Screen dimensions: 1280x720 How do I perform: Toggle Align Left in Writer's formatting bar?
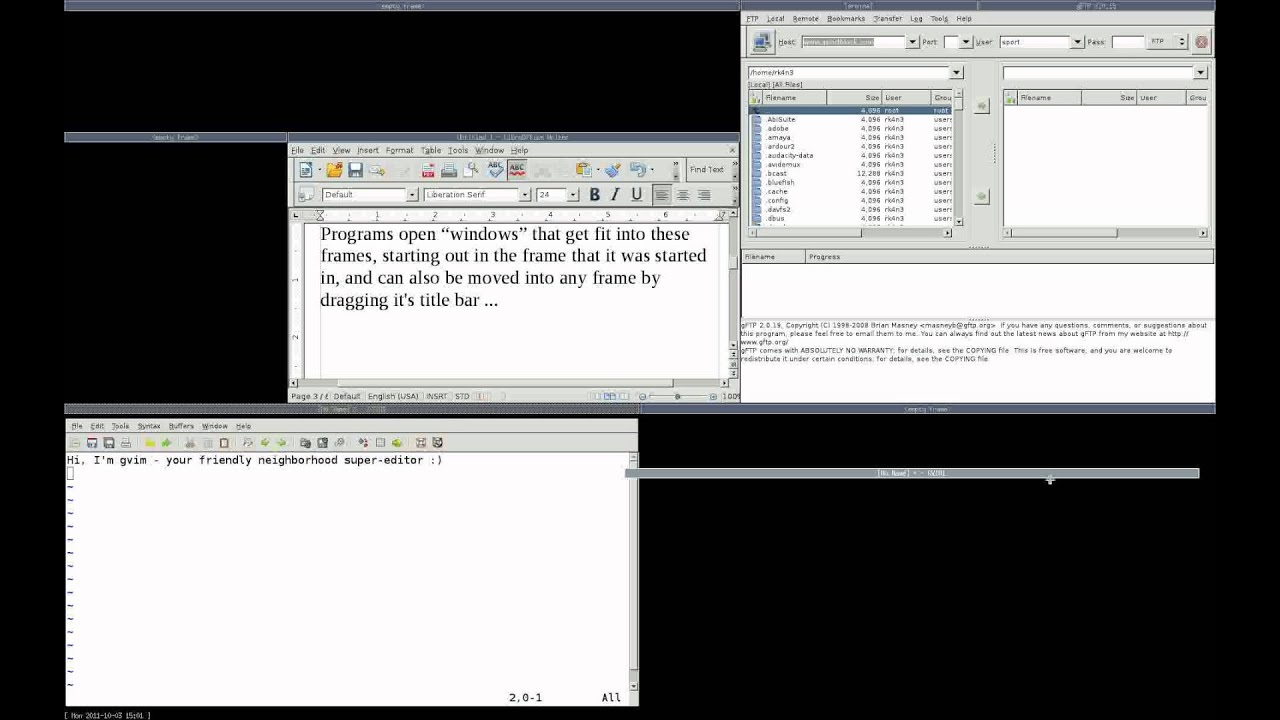(662, 195)
